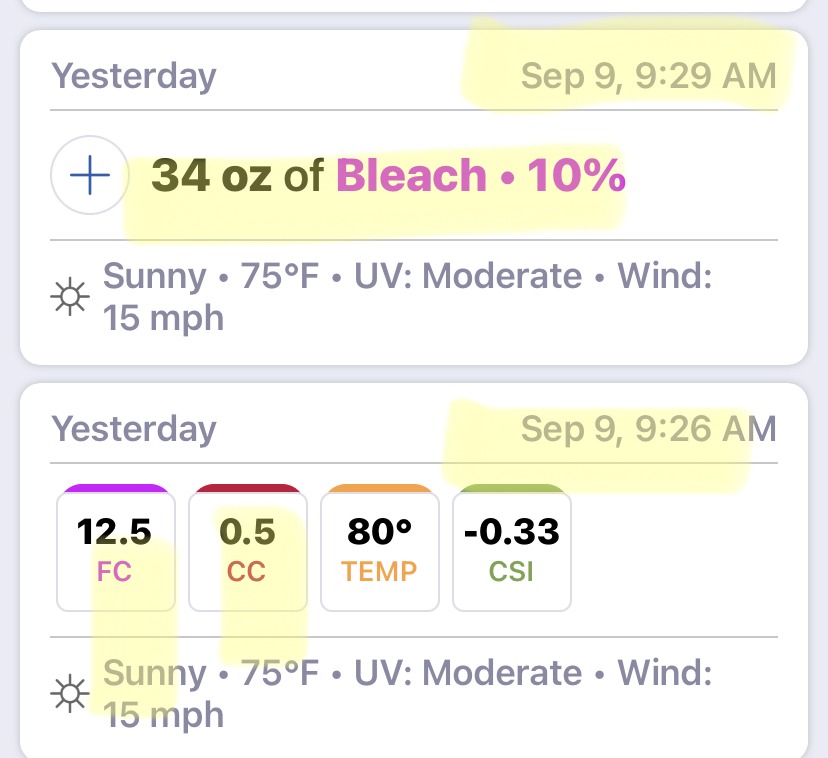
Task: Click the sun icon in bleach card
Action: coord(70,297)
